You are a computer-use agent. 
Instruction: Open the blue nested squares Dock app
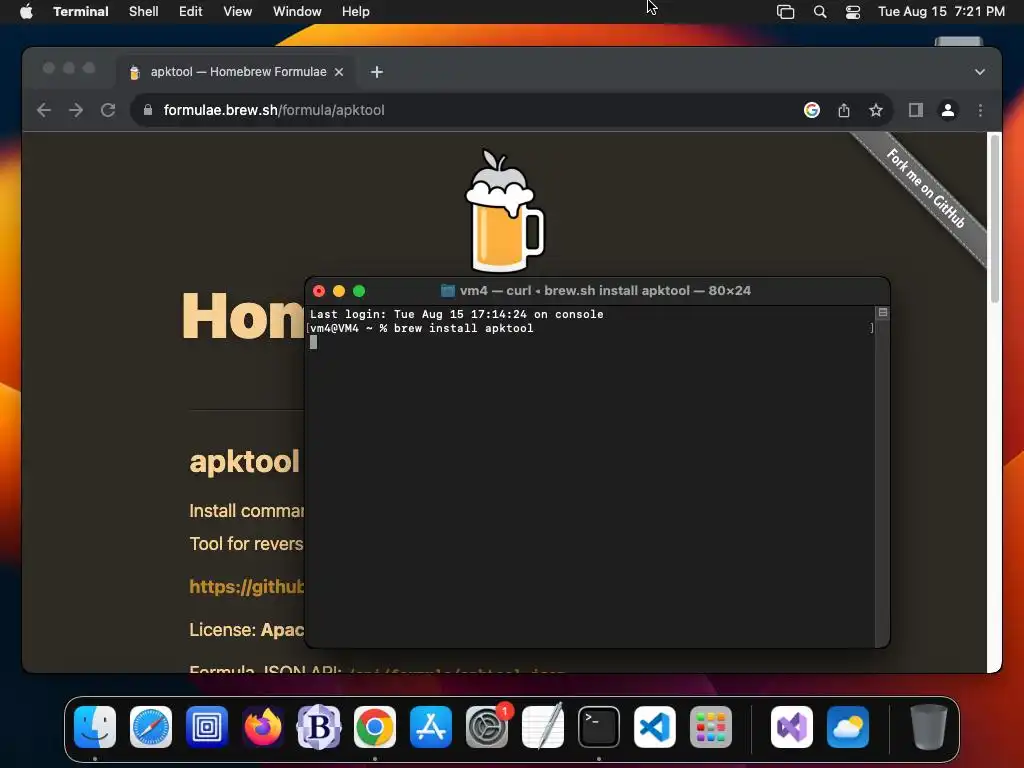pyautogui.click(x=207, y=727)
